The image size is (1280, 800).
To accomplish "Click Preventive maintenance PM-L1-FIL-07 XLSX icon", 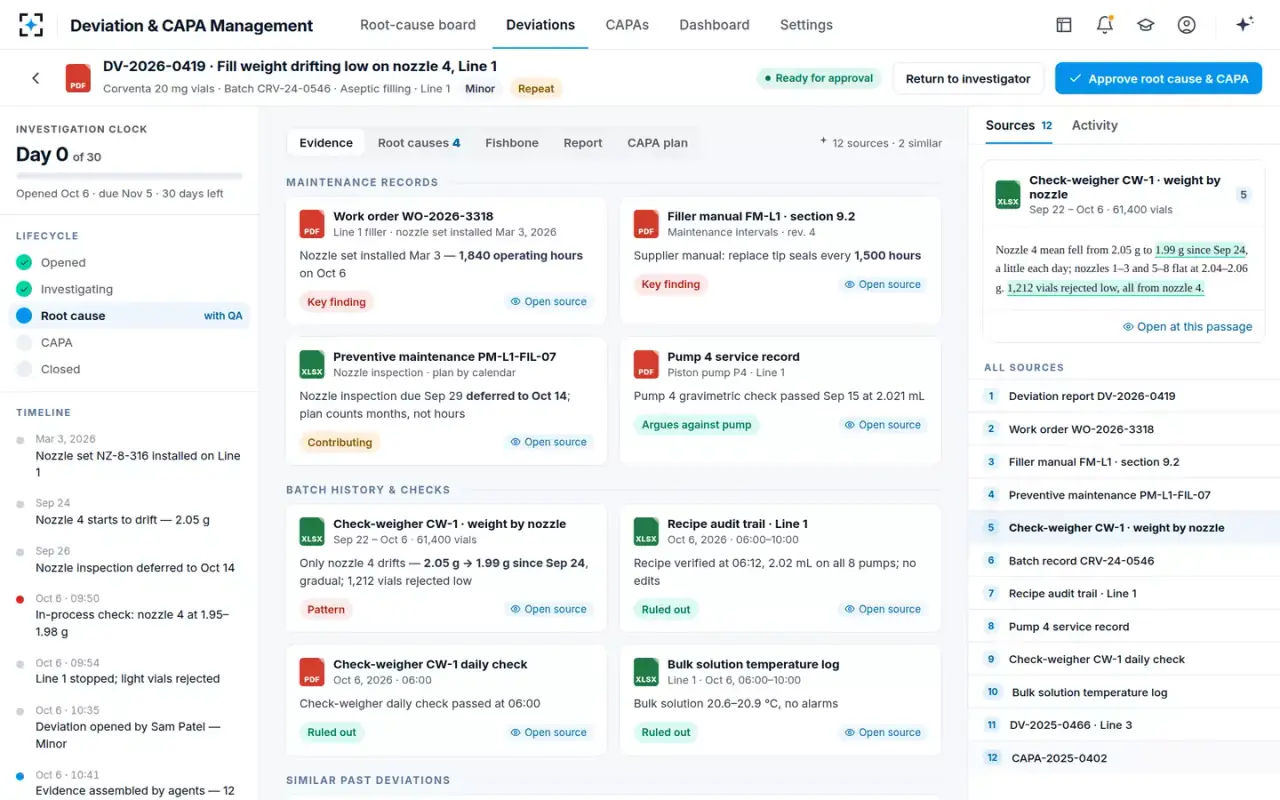I will pyautogui.click(x=312, y=363).
